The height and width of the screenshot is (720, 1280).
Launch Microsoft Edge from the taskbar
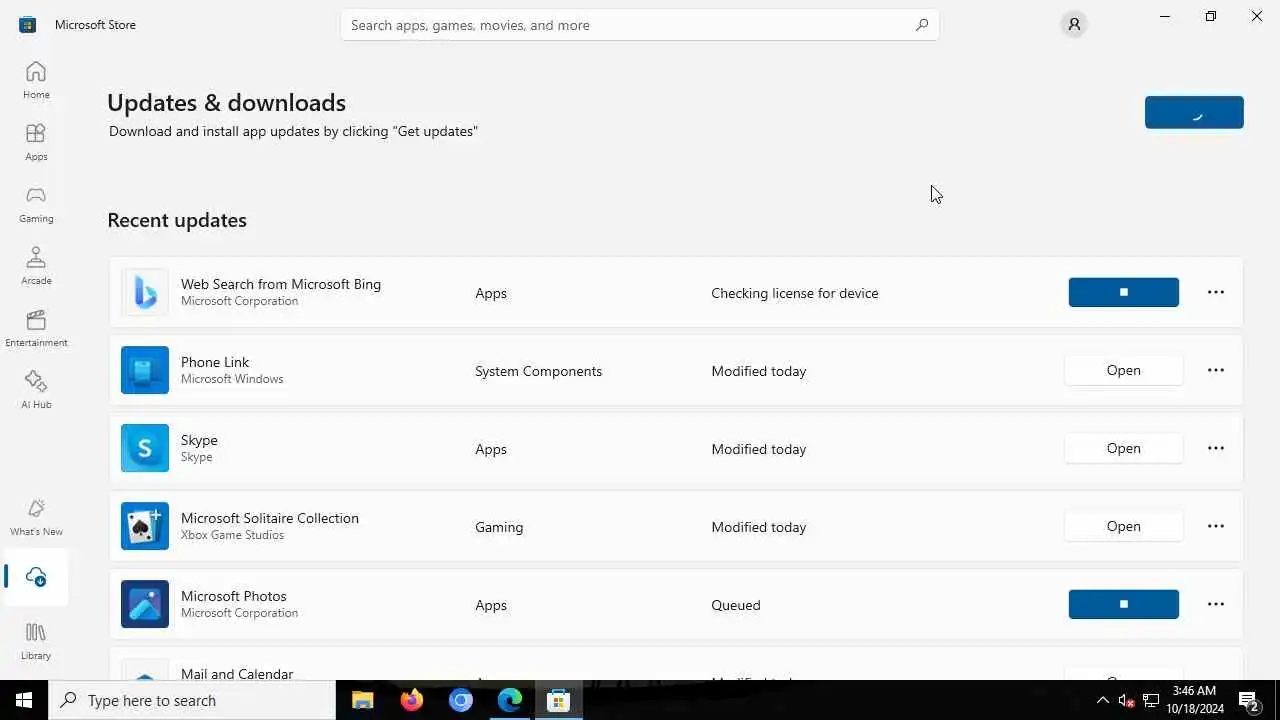510,700
